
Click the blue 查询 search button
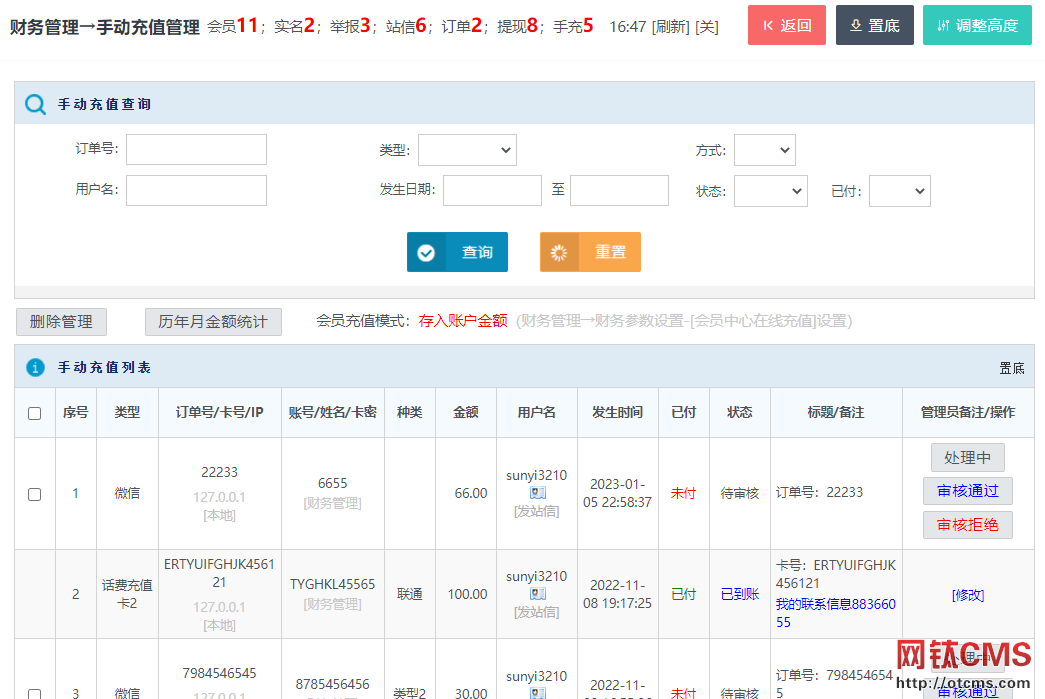tap(457, 252)
